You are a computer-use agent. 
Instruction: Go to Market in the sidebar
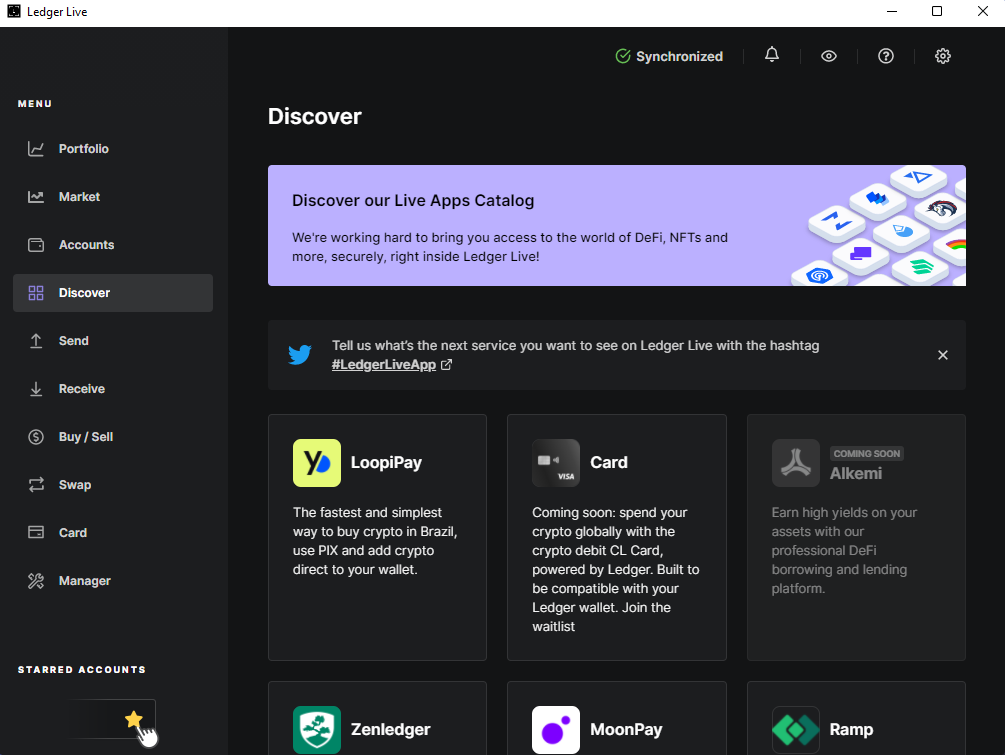[79, 197]
